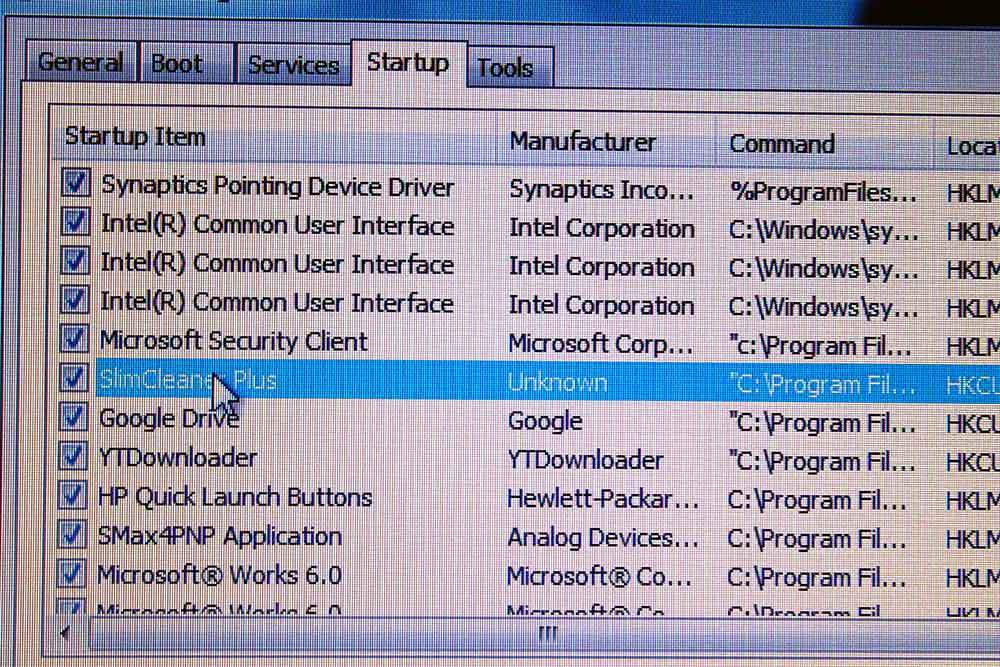
Task: Select the Startup tab
Action: point(408,62)
